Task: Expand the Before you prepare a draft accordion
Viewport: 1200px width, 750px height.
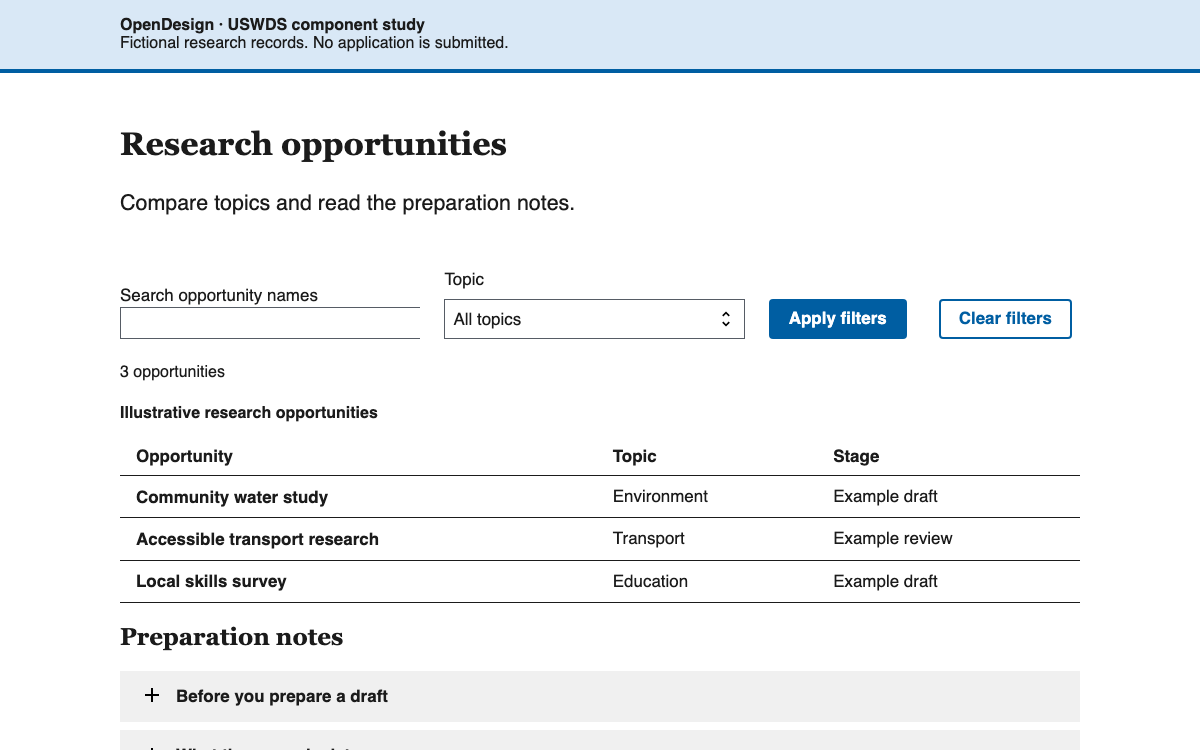Action: (x=600, y=696)
